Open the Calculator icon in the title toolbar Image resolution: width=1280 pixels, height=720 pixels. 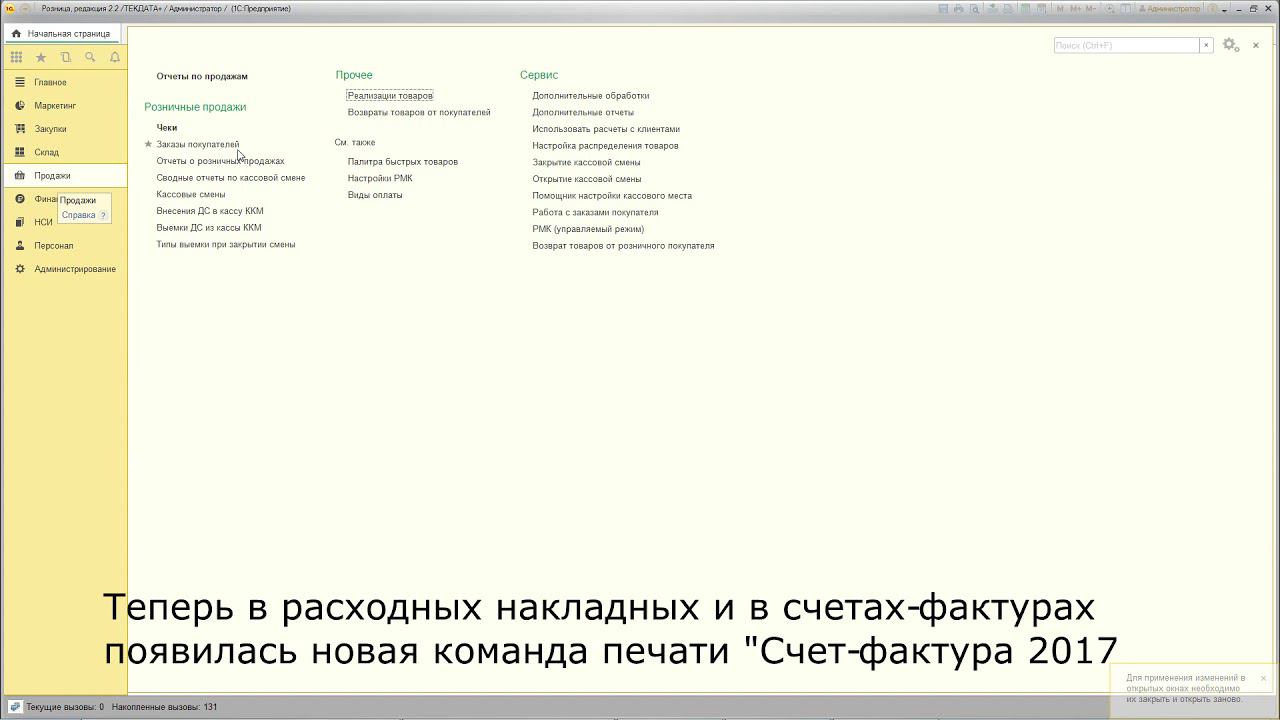(x=1026, y=8)
